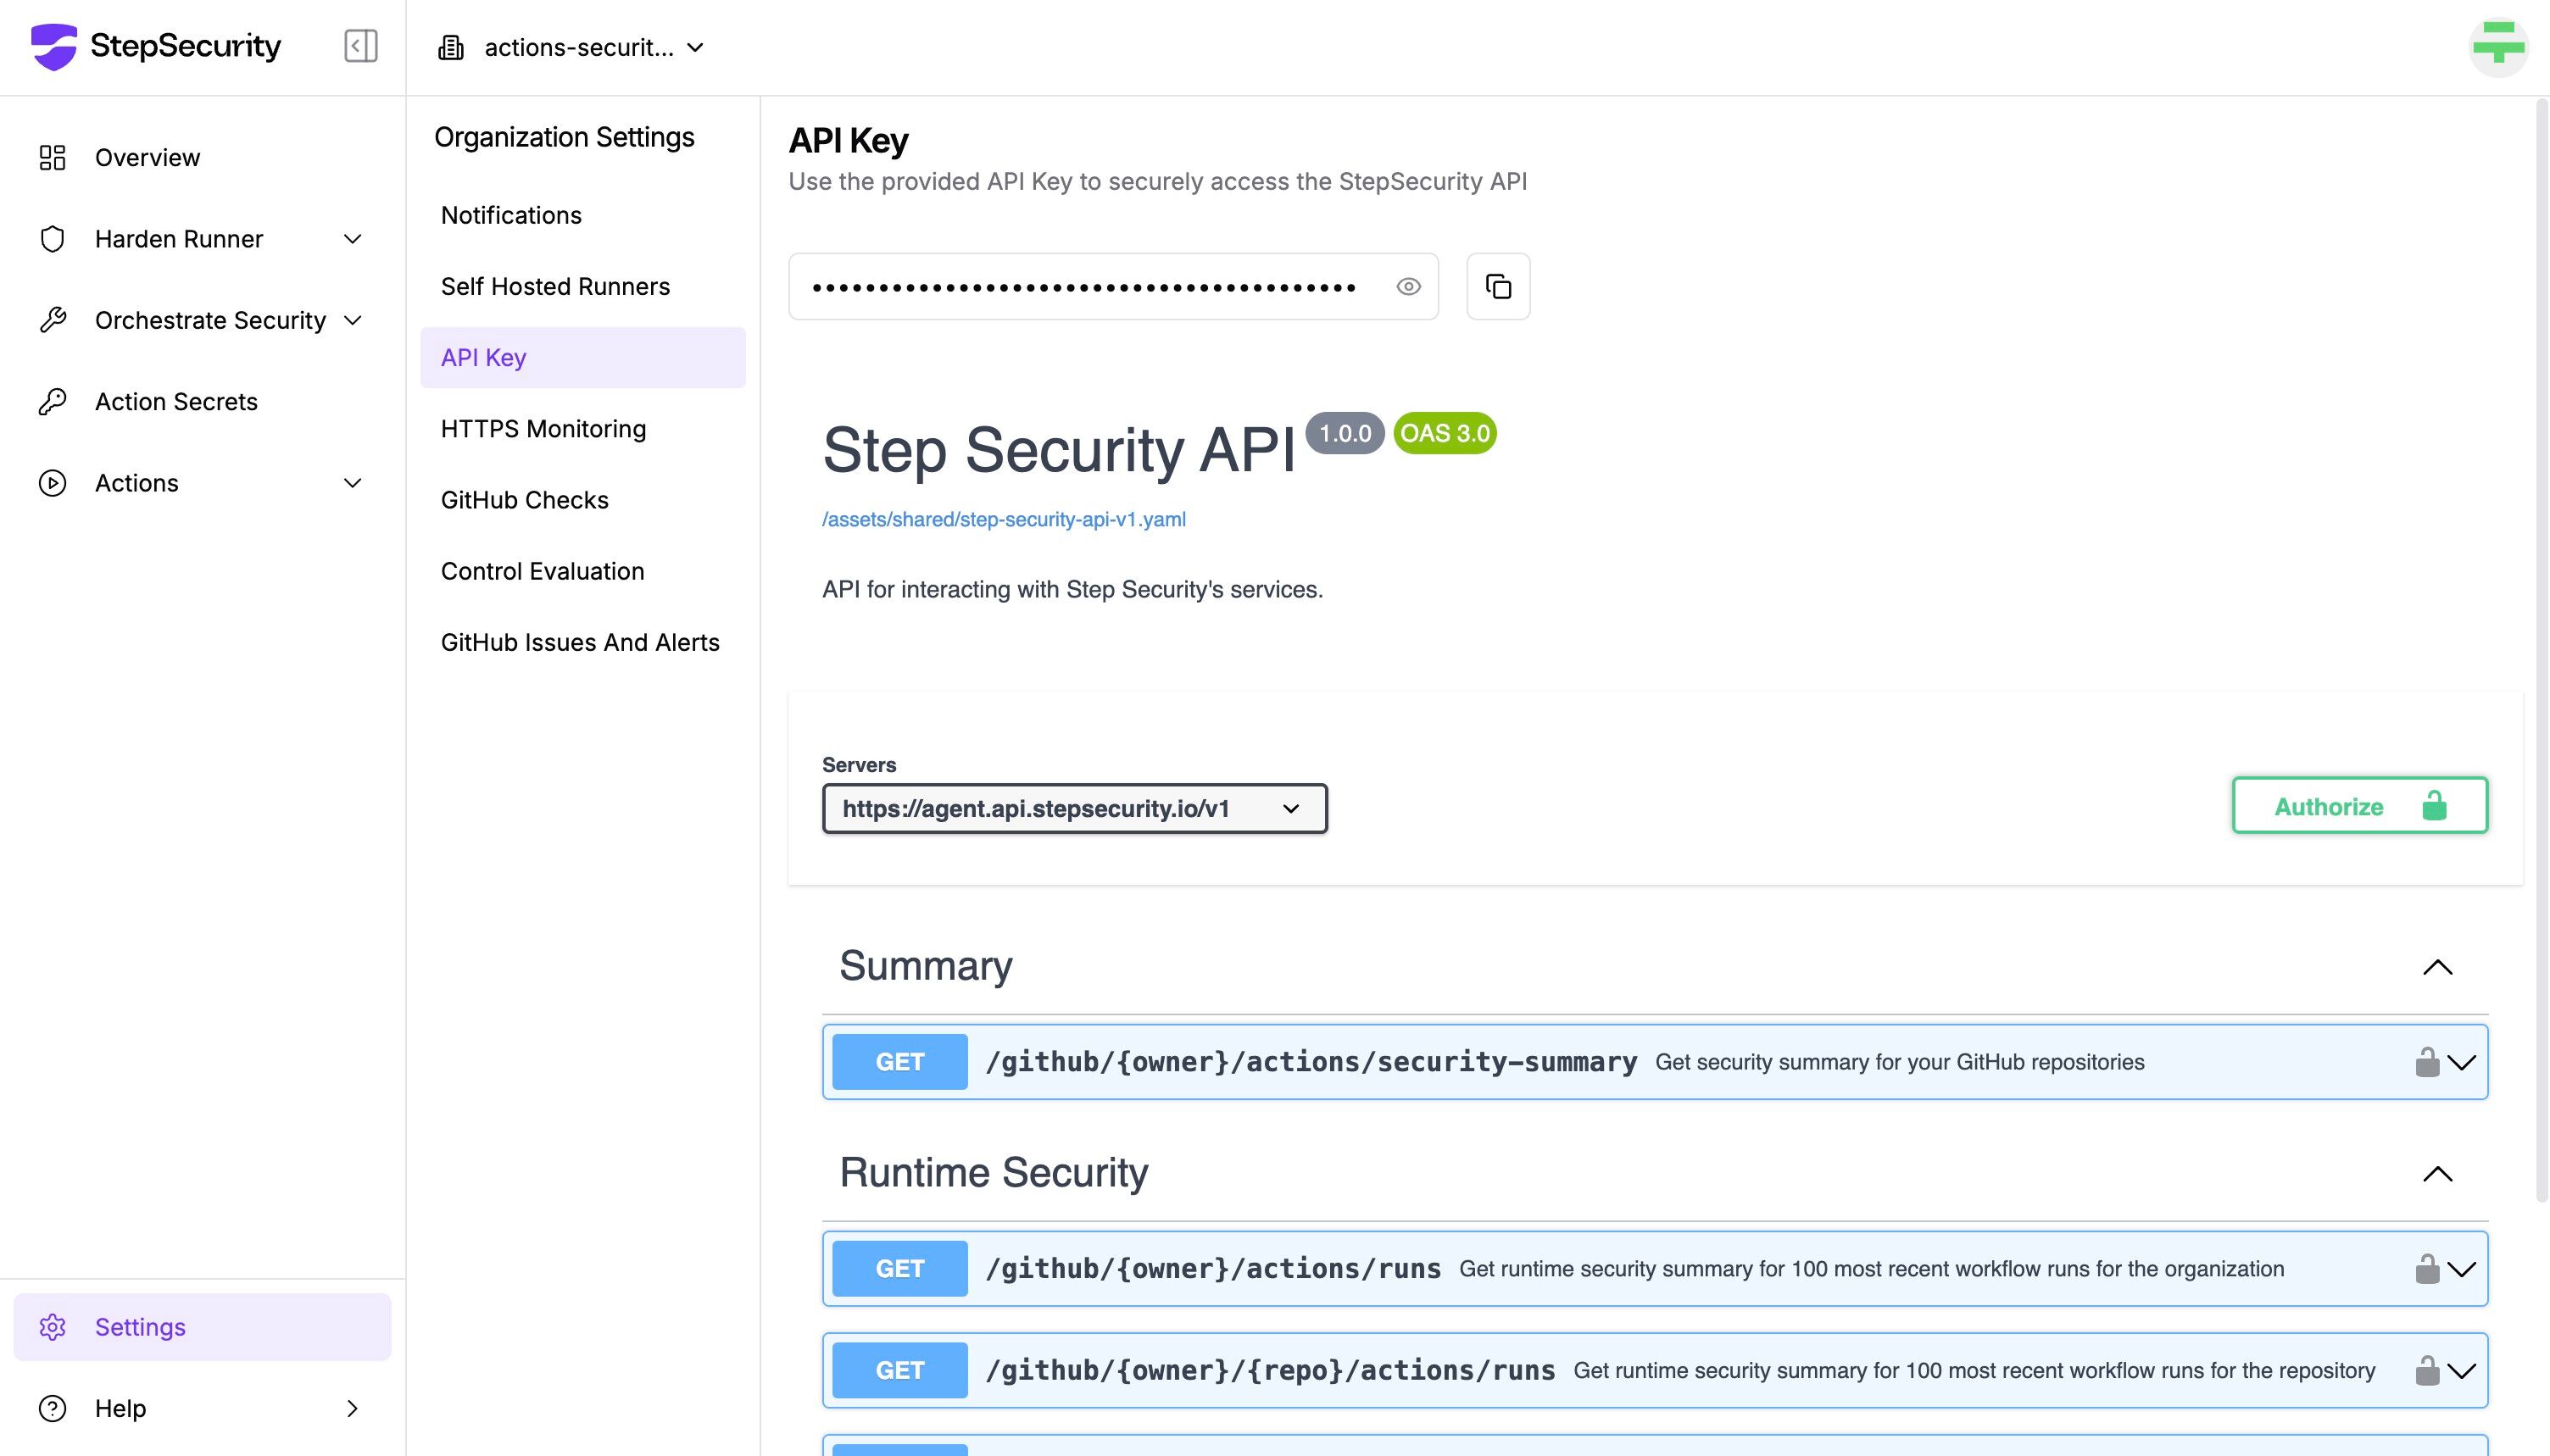The width and height of the screenshot is (2550, 1456).
Task: Click the Overview grid icon
Action: pyautogui.click(x=52, y=157)
